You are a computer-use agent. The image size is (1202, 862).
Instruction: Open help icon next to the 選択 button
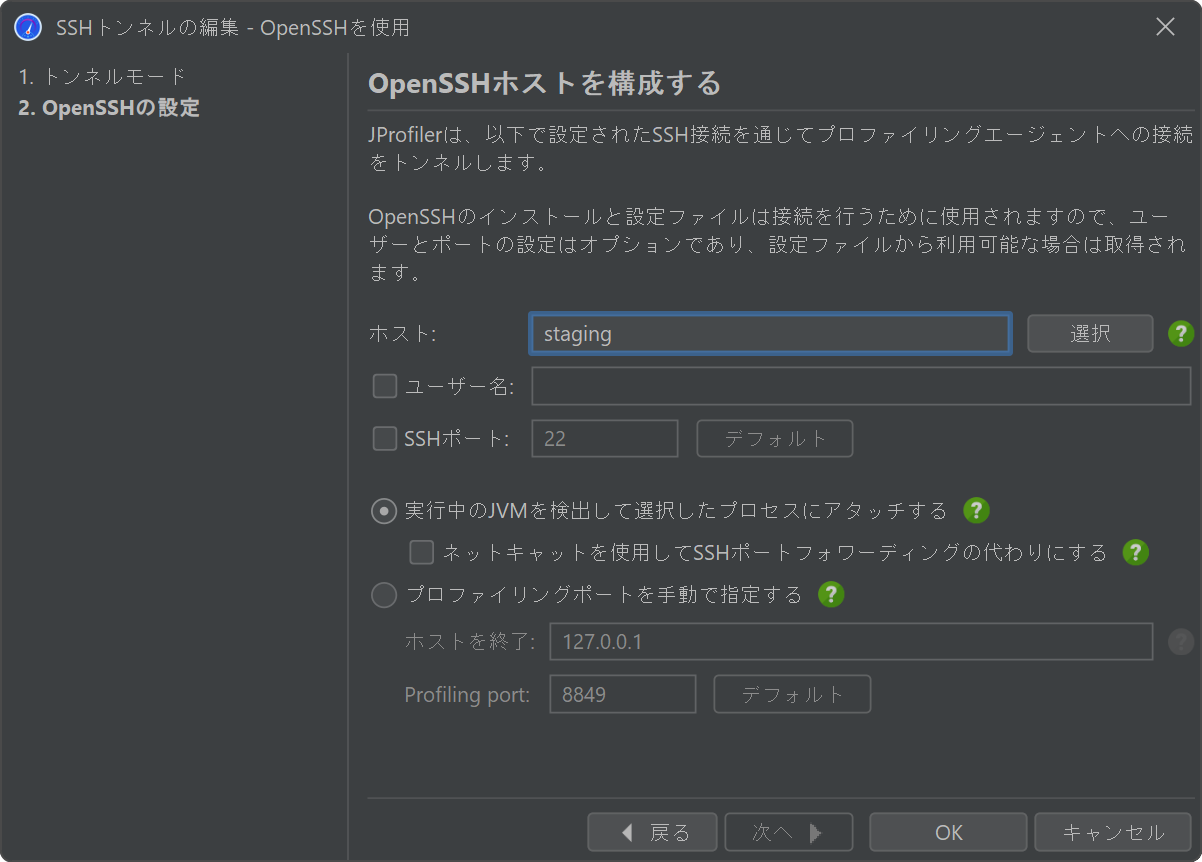tap(1181, 334)
